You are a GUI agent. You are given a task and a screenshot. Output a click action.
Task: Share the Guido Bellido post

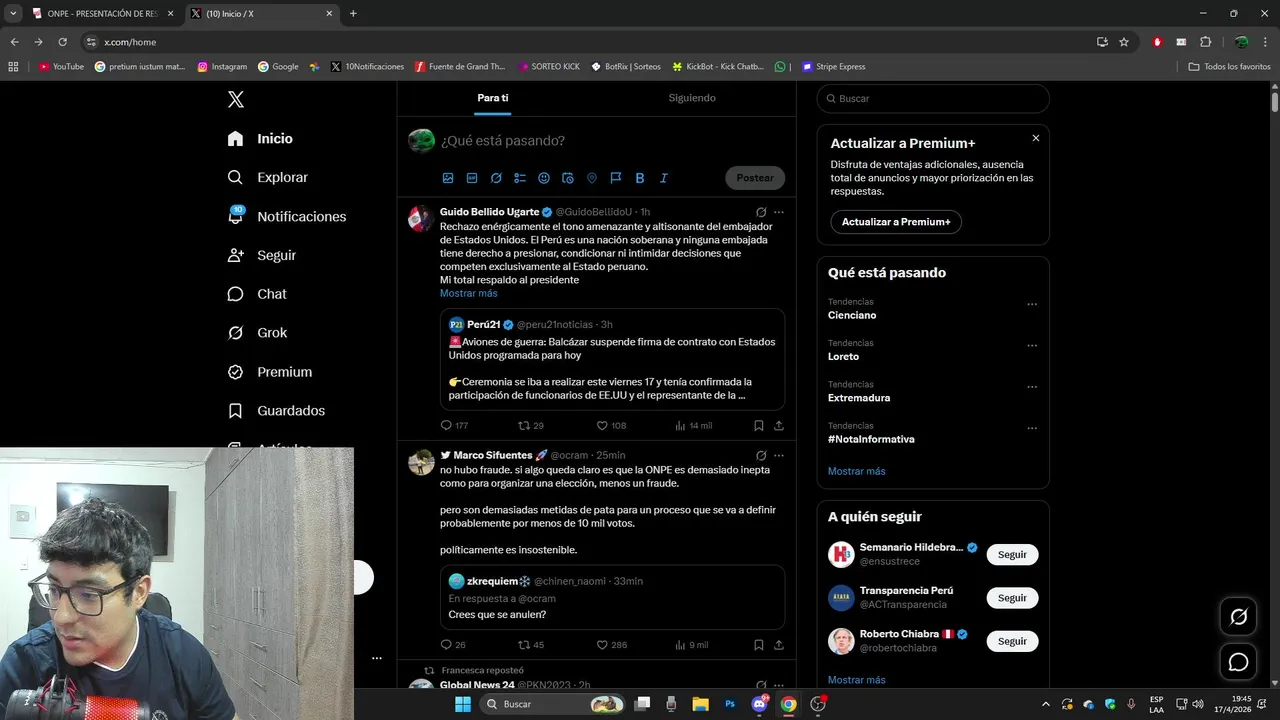(779, 425)
